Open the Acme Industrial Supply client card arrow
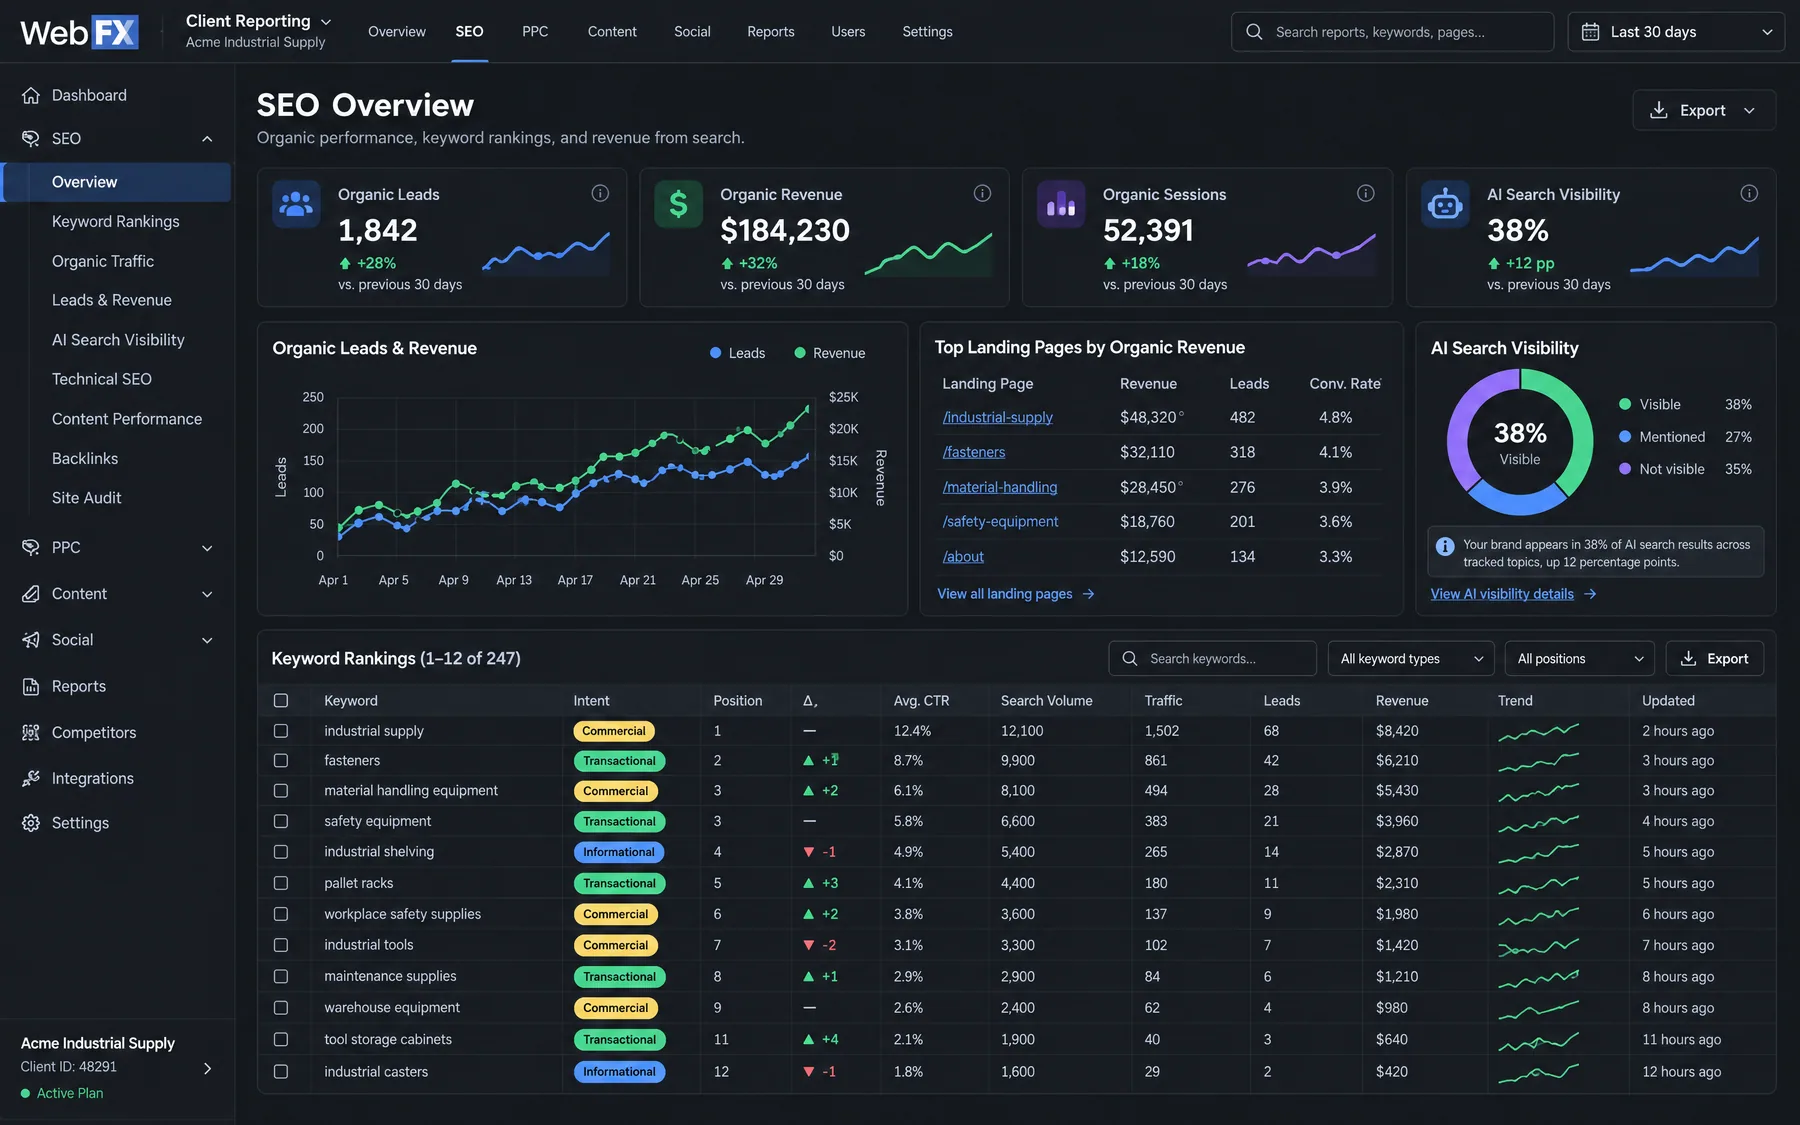The width and height of the screenshot is (1800, 1125). [x=207, y=1068]
